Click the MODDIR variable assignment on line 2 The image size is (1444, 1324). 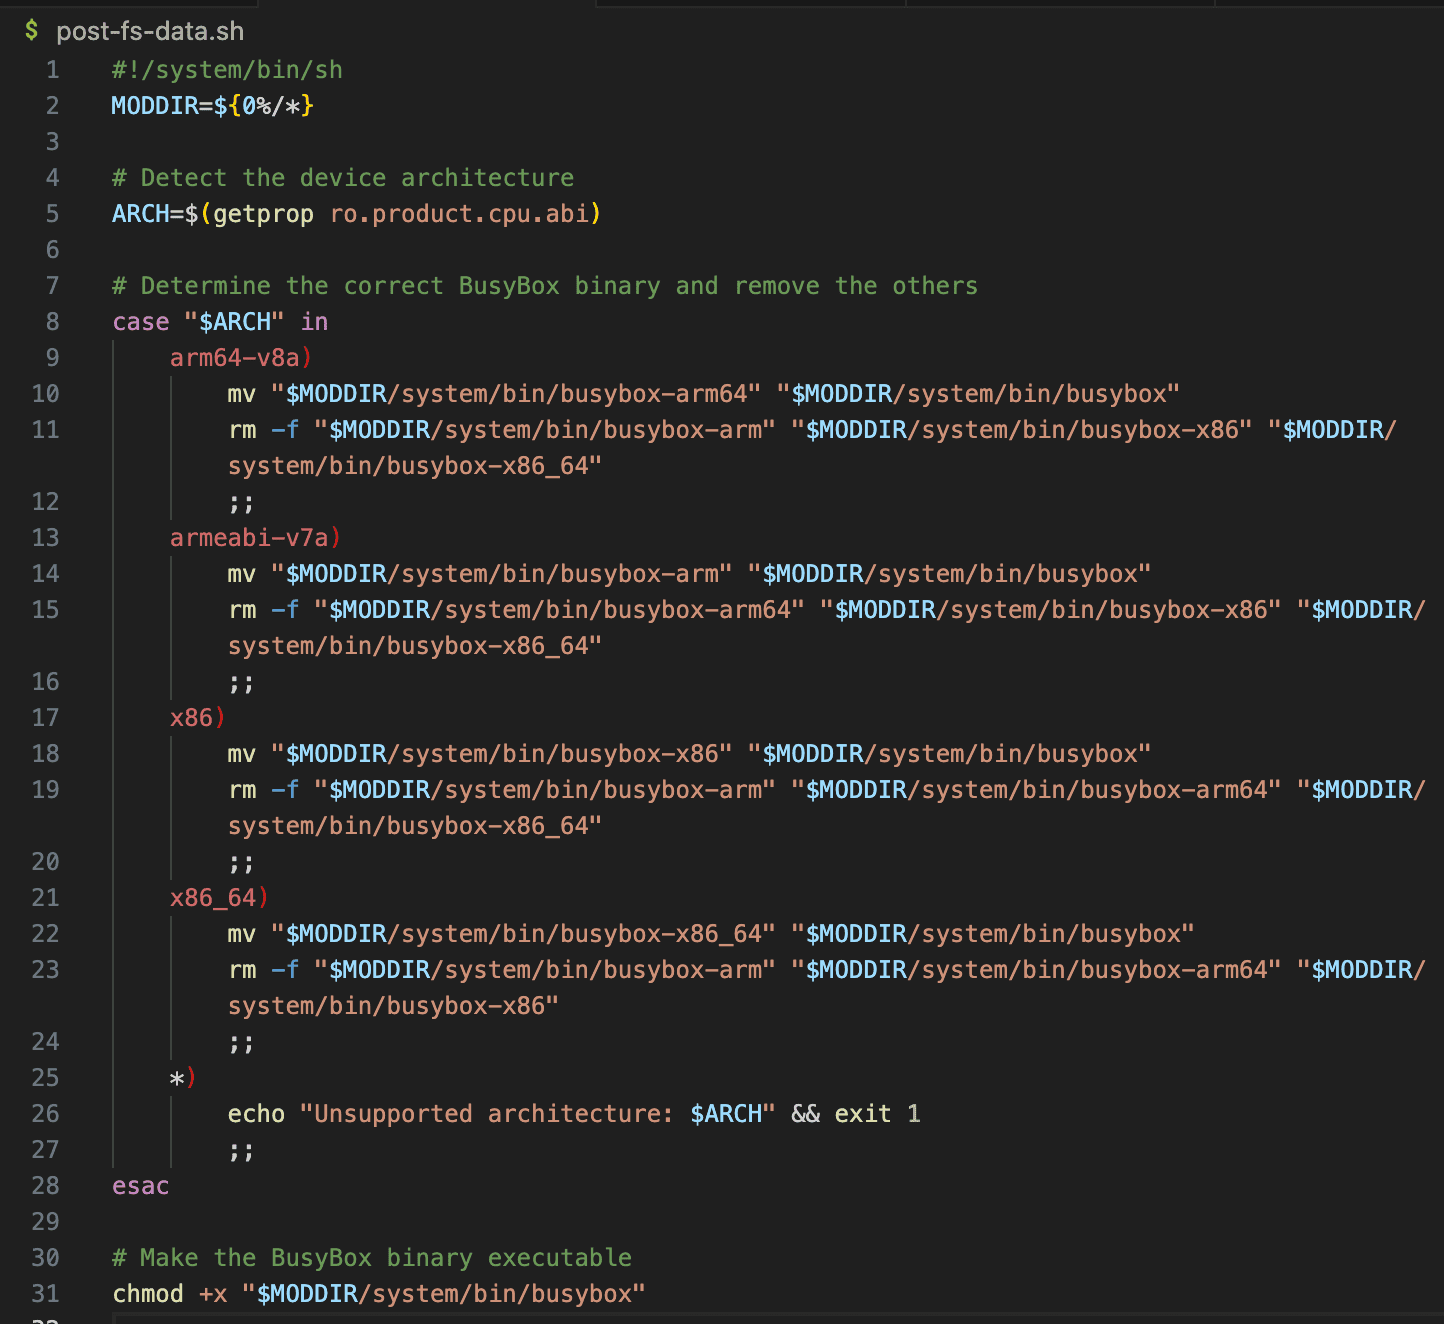[x=154, y=106]
